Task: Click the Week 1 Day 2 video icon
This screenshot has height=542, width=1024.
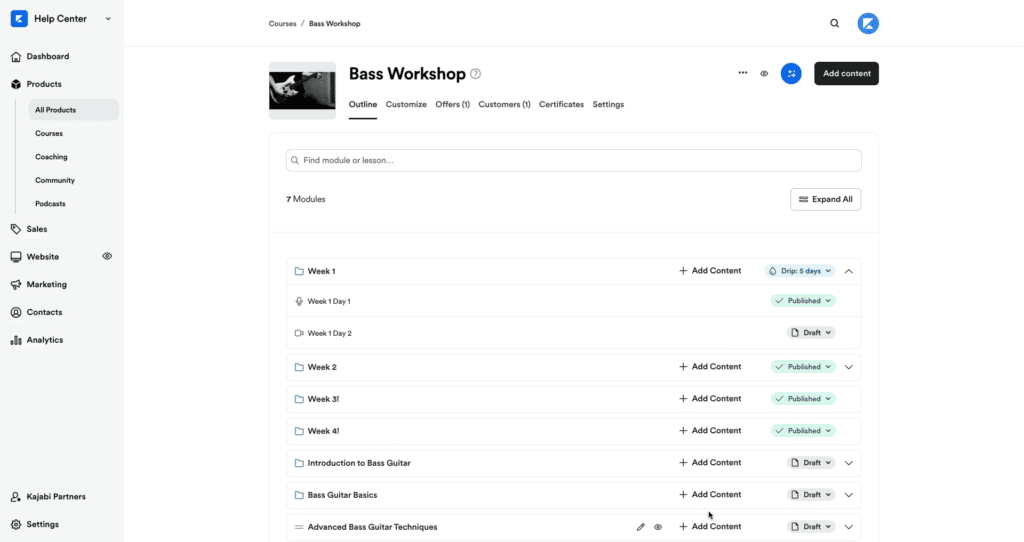Action: [299, 333]
